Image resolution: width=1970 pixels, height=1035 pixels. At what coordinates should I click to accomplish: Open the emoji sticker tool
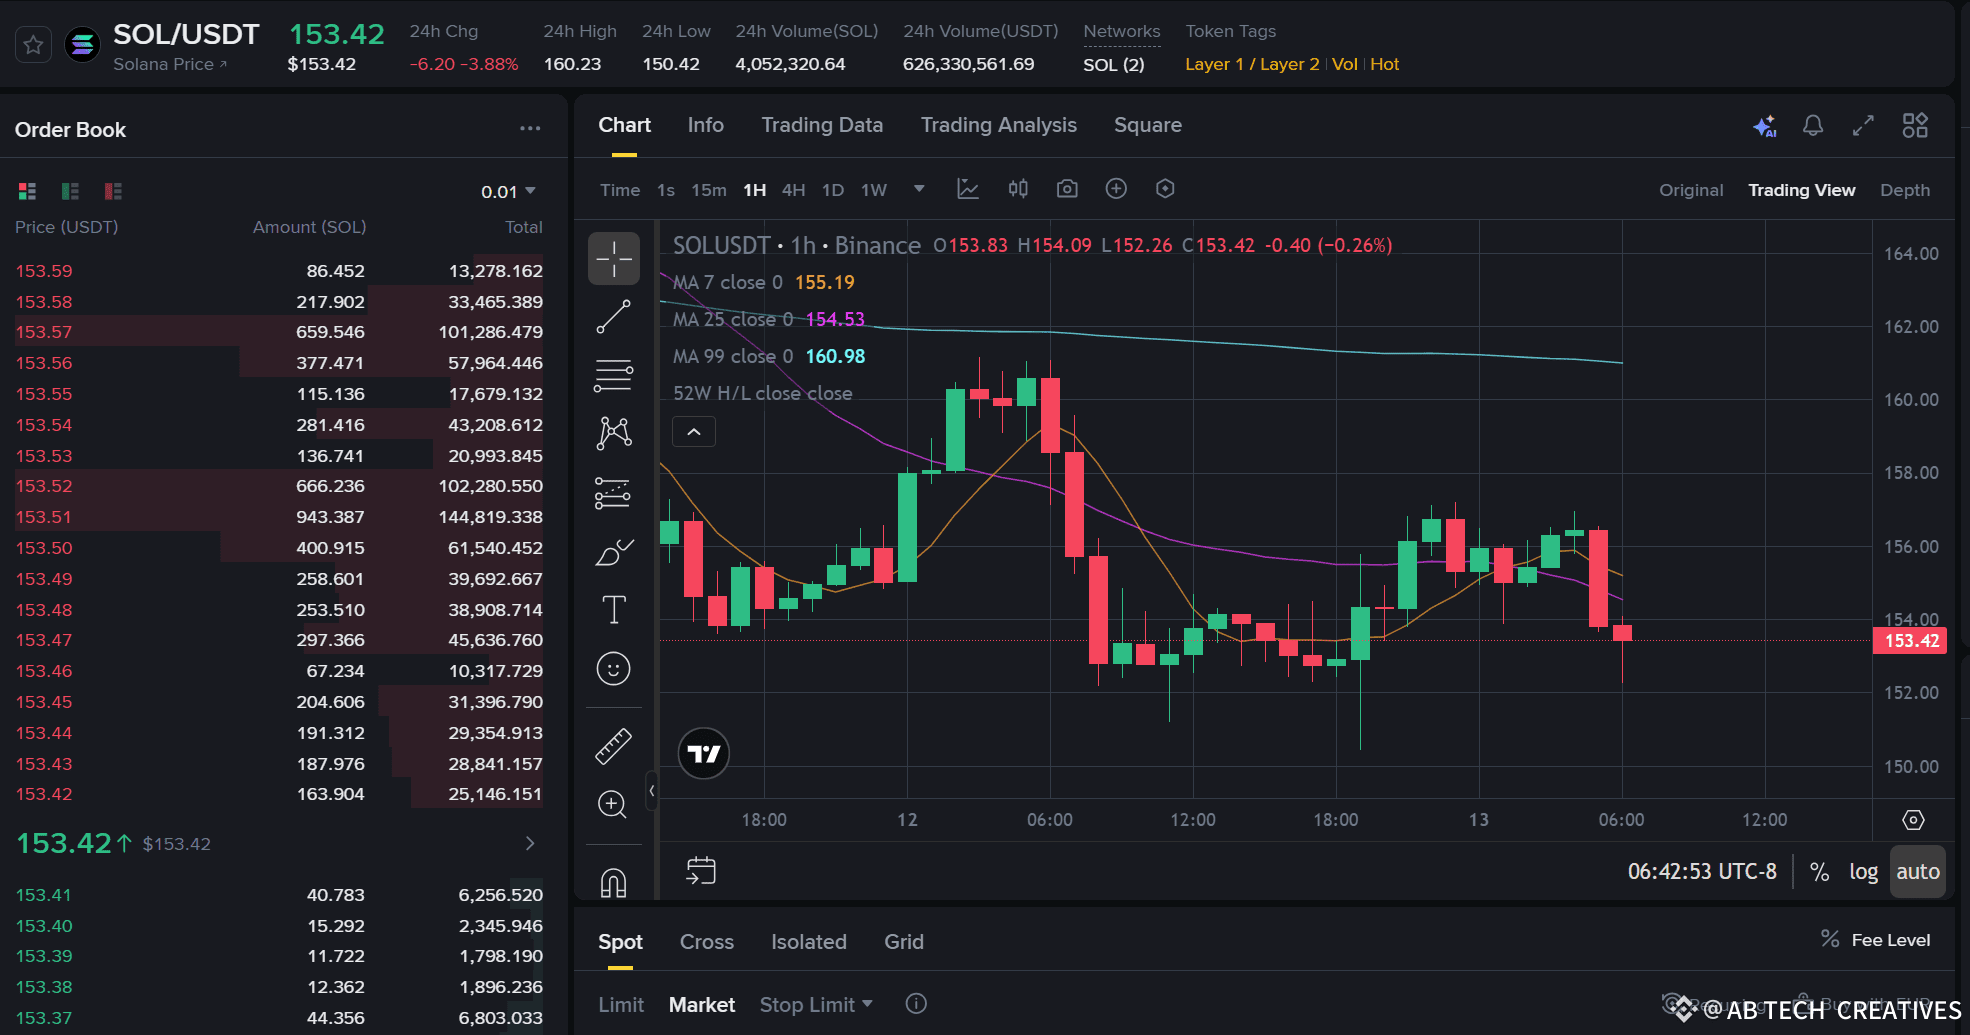click(614, 668)
